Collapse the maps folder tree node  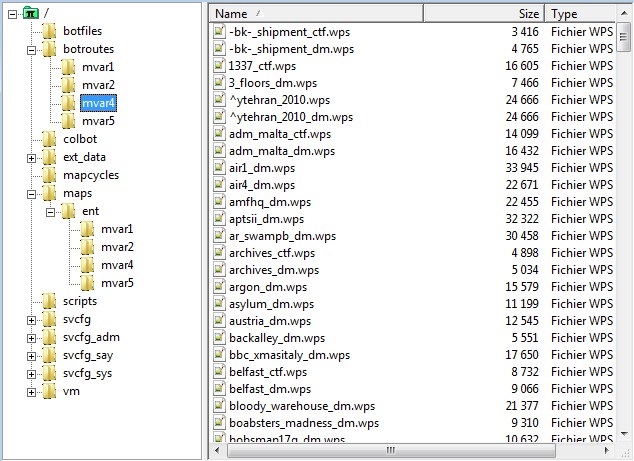coord(32,193)
